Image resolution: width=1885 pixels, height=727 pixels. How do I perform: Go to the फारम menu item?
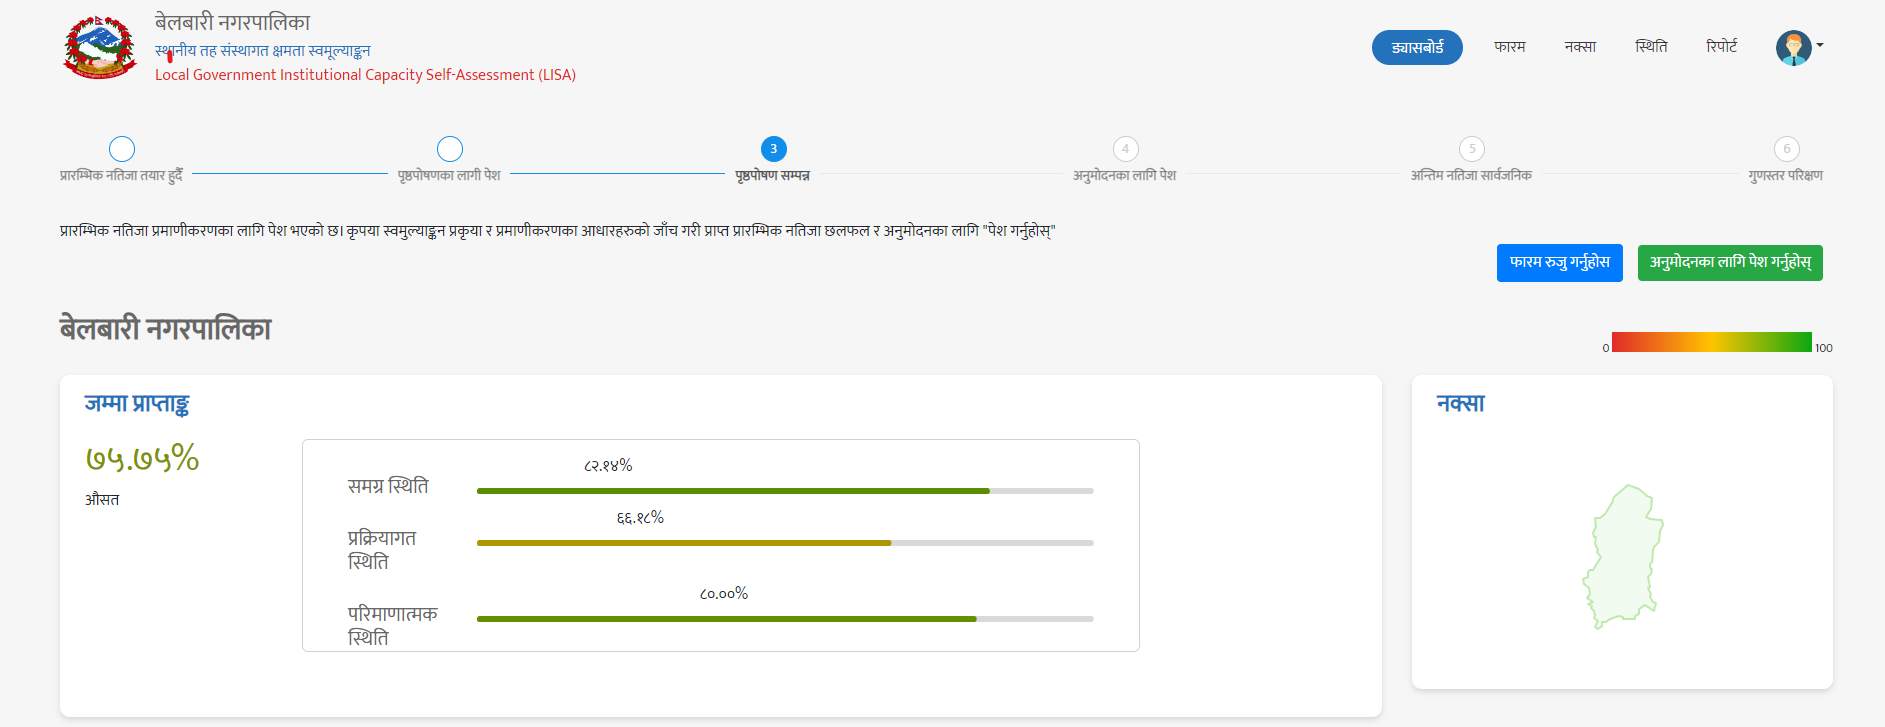point(1509,47)
